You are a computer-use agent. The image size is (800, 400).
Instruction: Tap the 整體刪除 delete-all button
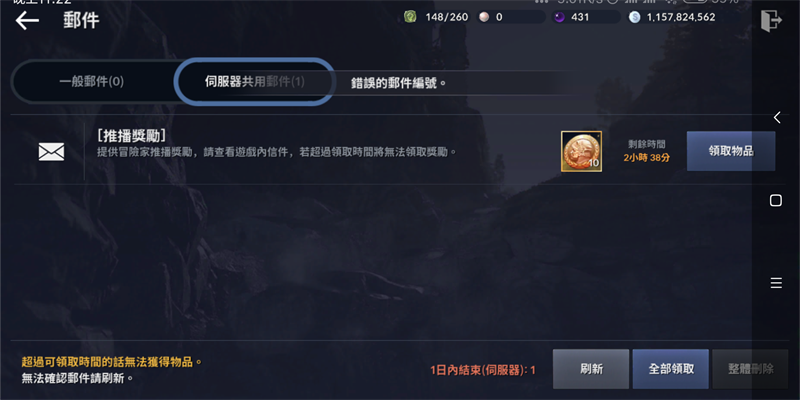tap(750, 369)
